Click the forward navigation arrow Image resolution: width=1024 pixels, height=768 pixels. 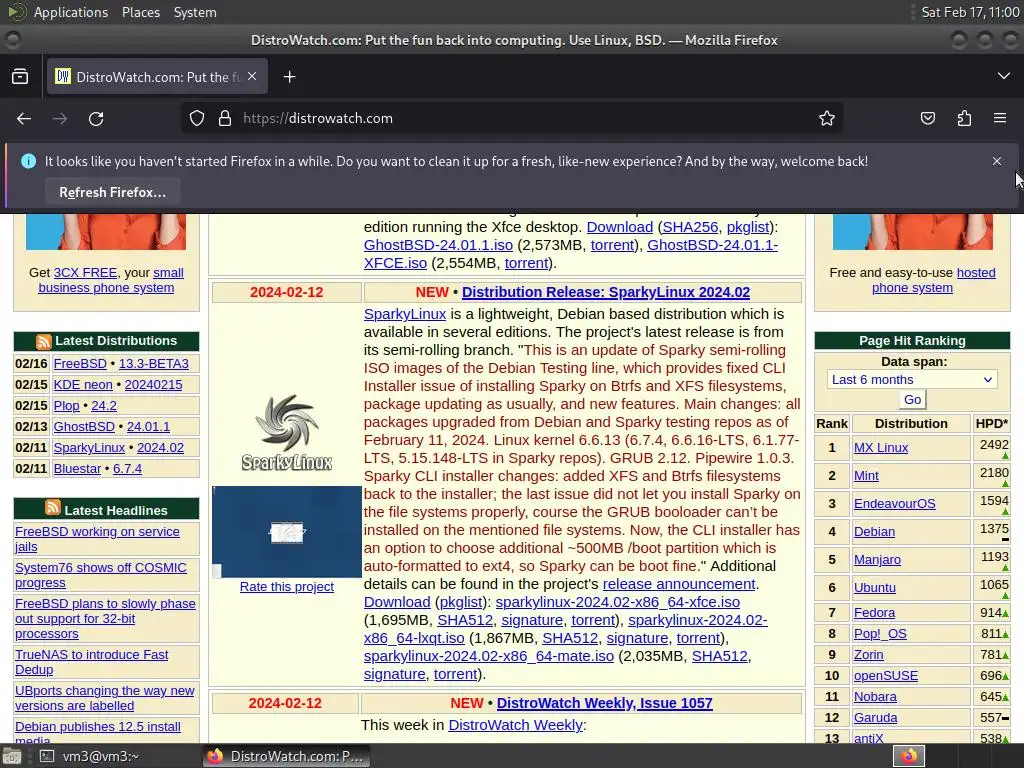pyautogui.click(x=60, y=119)
